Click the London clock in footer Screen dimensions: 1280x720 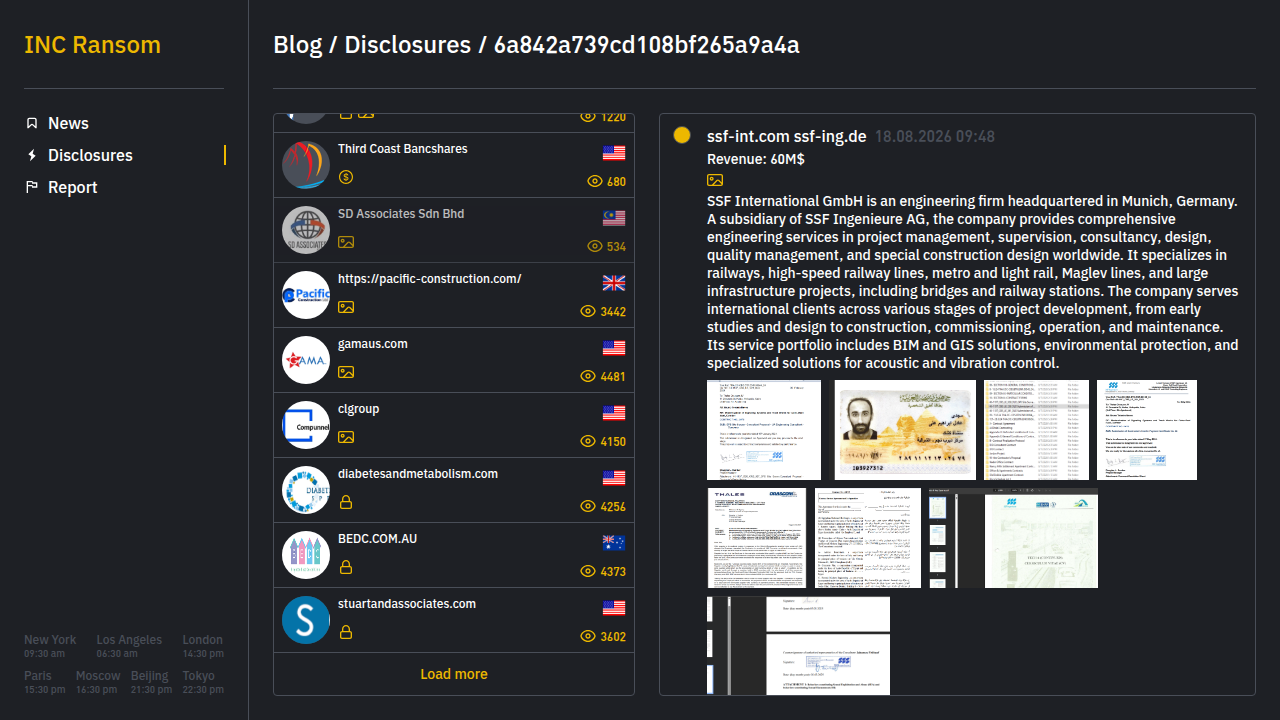coord(203,646)
